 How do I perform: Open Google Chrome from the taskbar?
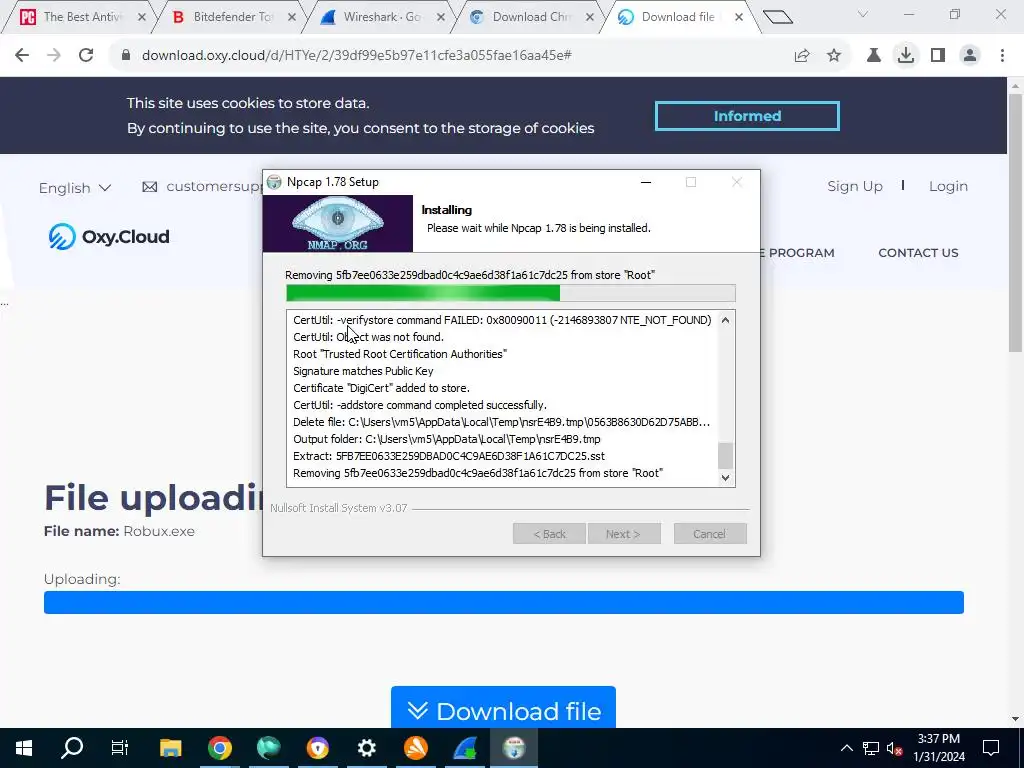(x=220, y=748)
